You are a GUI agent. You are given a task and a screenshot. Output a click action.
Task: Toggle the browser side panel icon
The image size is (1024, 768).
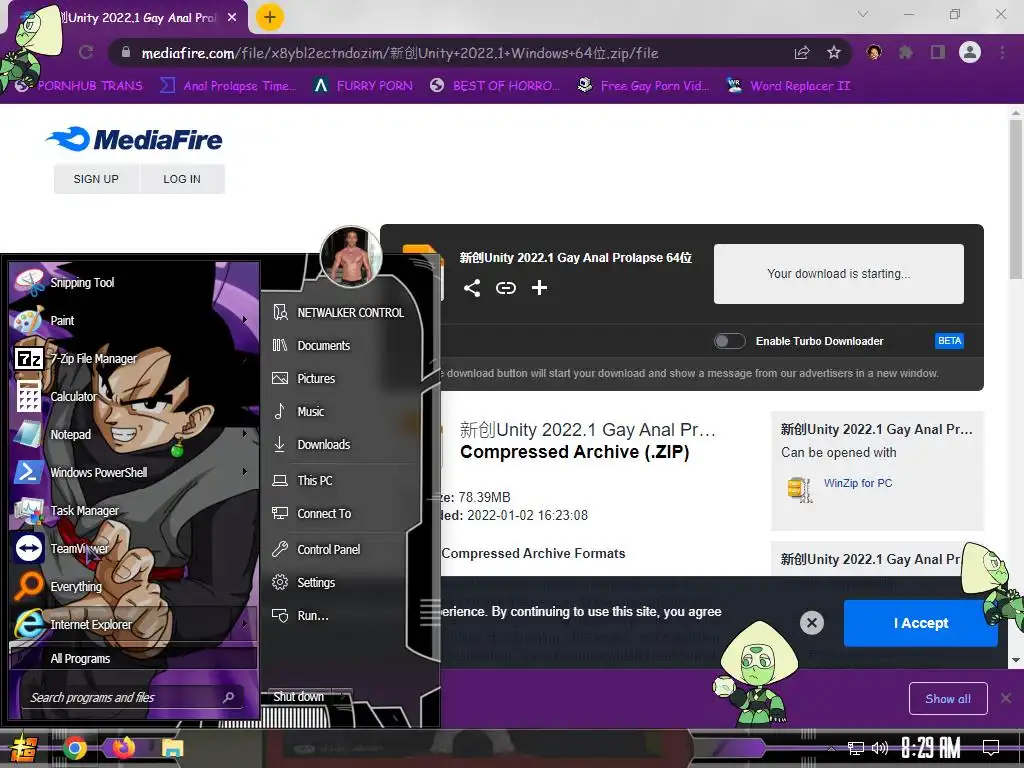(x=938, y=52)
